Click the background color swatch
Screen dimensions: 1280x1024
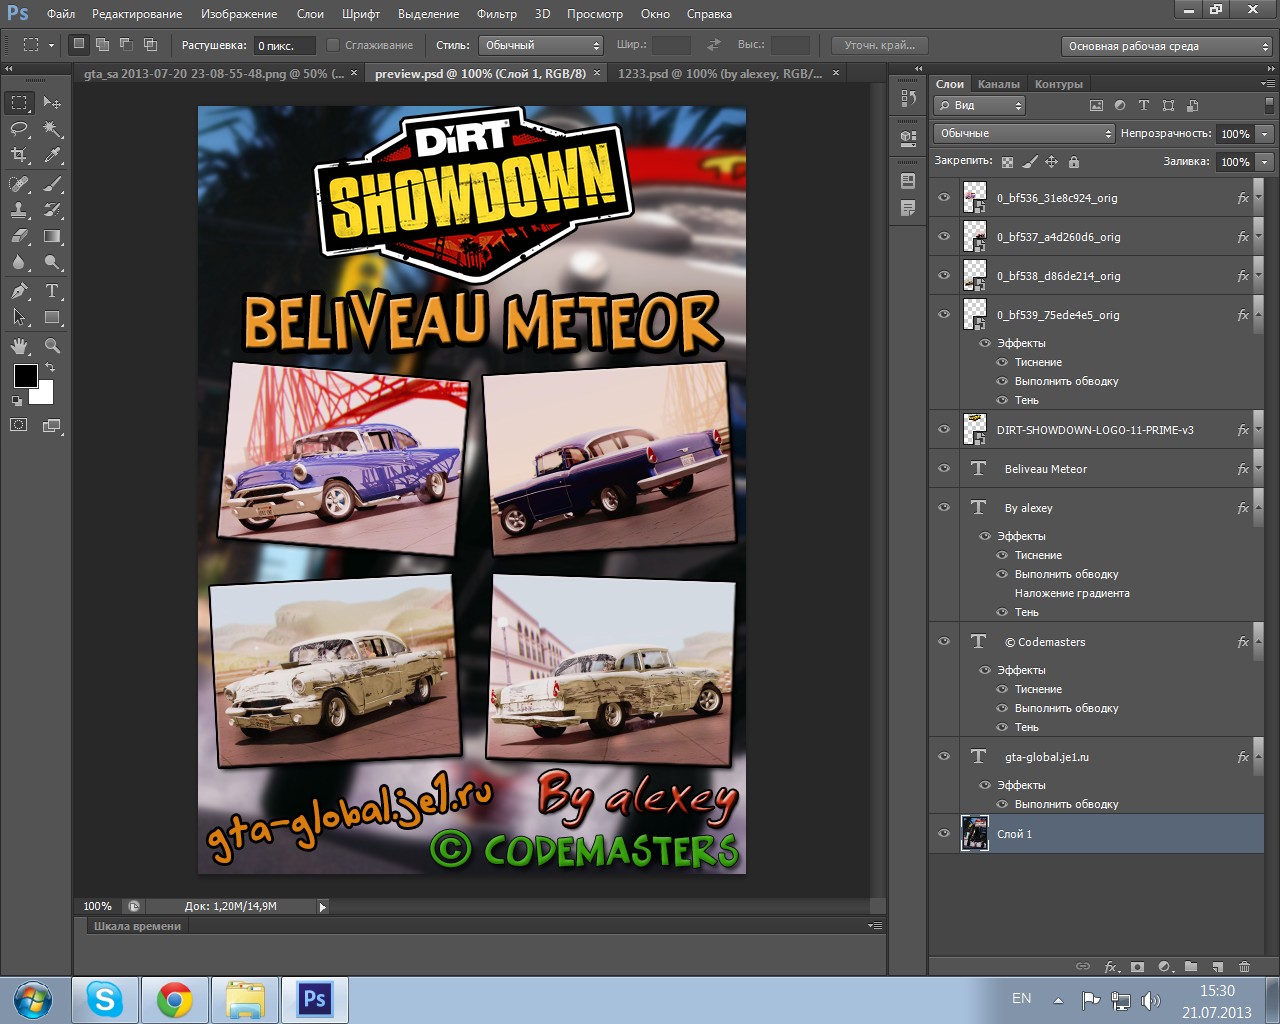[x=45, y=395]
